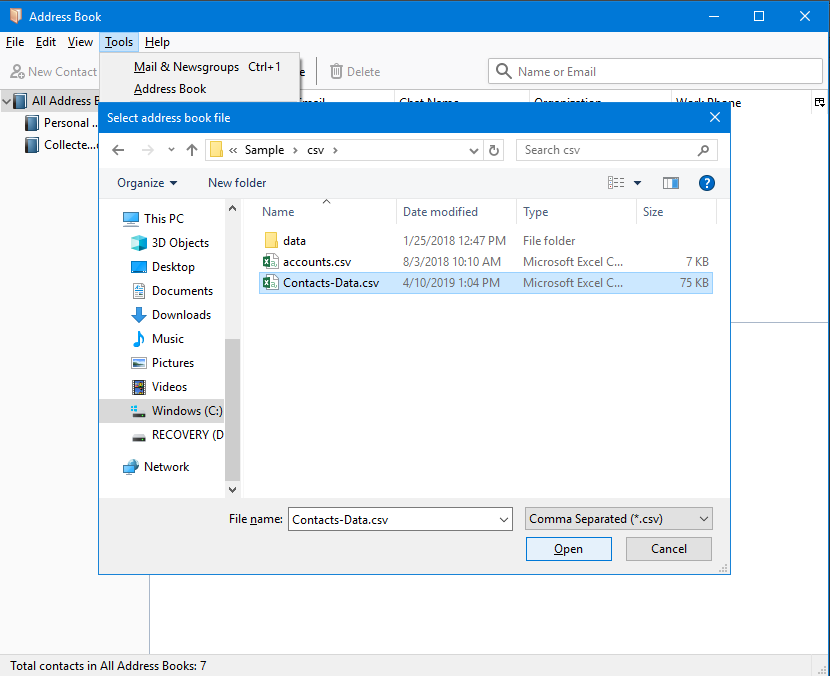Open the recent locations dropdown arrow

171,150
